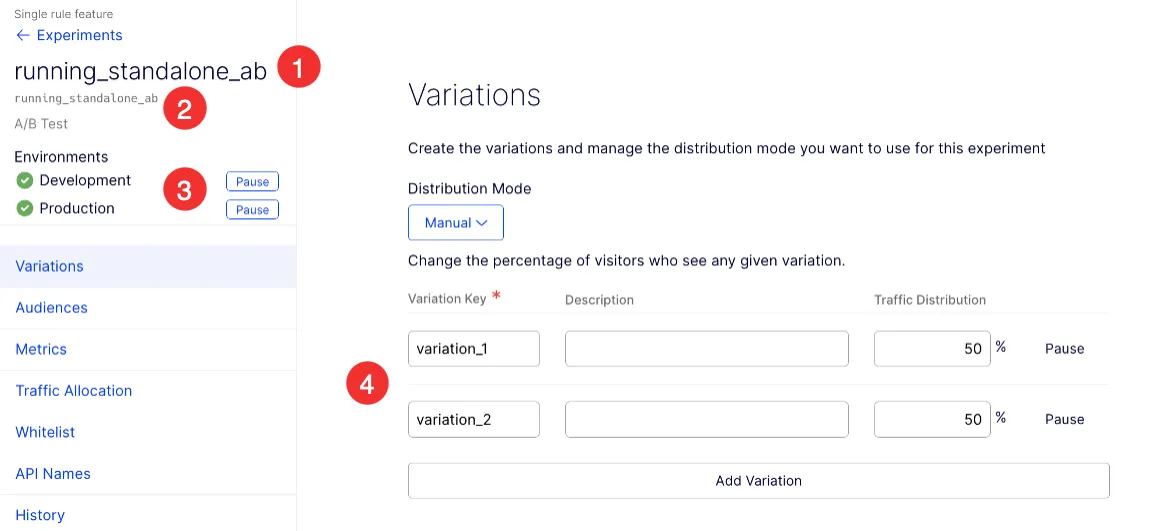Image resolution: width=1164 pixels, height=531 pixels.
Task: Click the red number 2 annotation marker
Action: (x=184, y=109)
